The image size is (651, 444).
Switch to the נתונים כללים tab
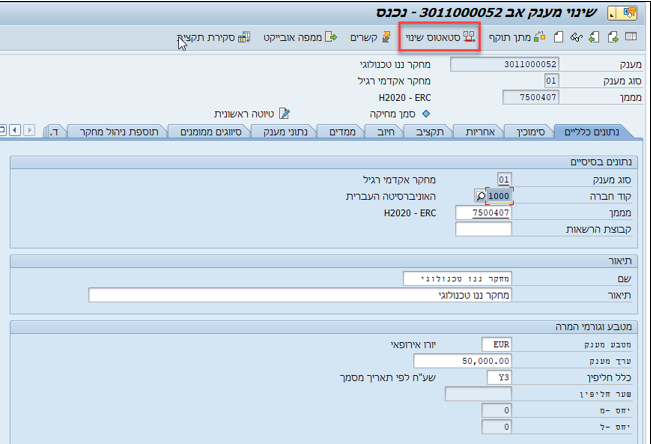[x=591, y=132]
